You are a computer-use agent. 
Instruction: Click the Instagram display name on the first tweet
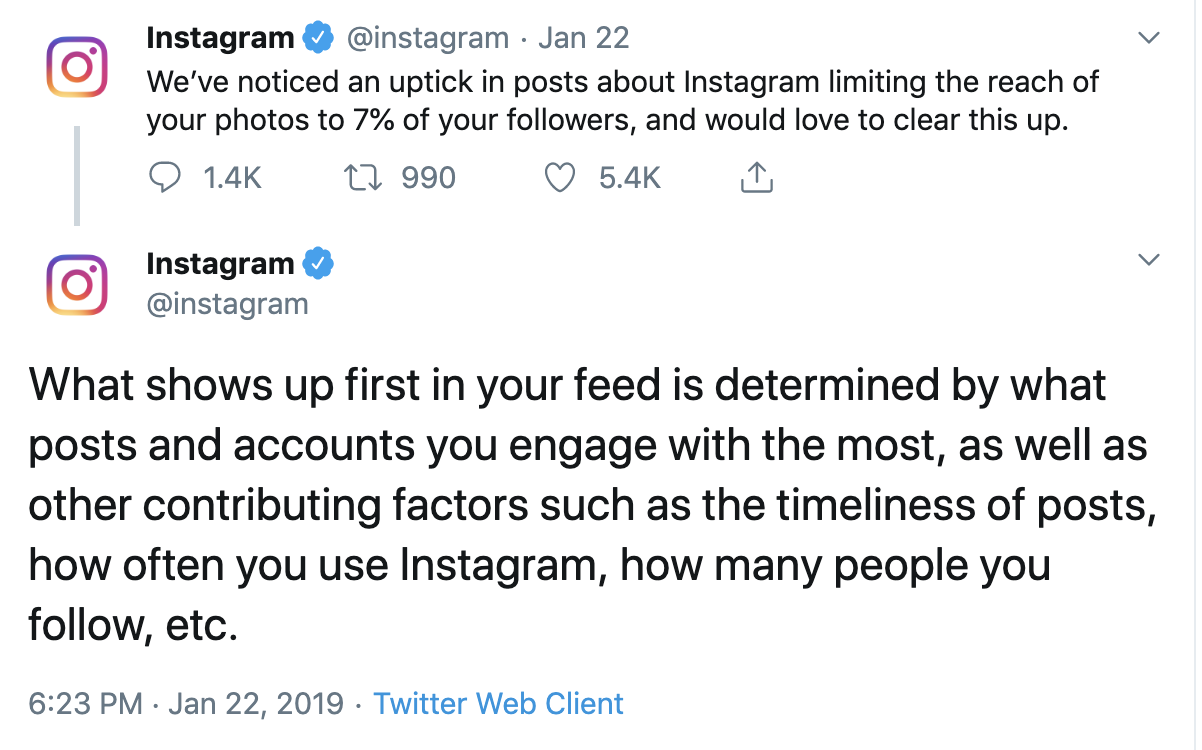tap(220, 39)
